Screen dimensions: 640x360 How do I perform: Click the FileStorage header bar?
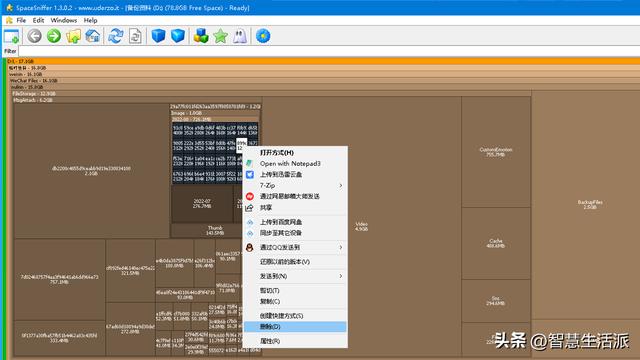click(x=271, y=93)
